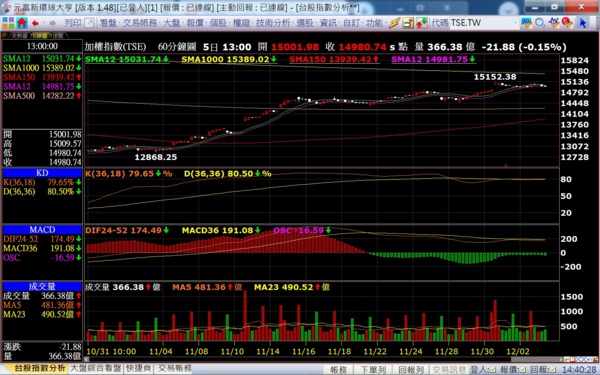Go back with the red left arrow
The width and height of the screenshot is (600, 375).
pyautogui.click(x=35, y=23)
